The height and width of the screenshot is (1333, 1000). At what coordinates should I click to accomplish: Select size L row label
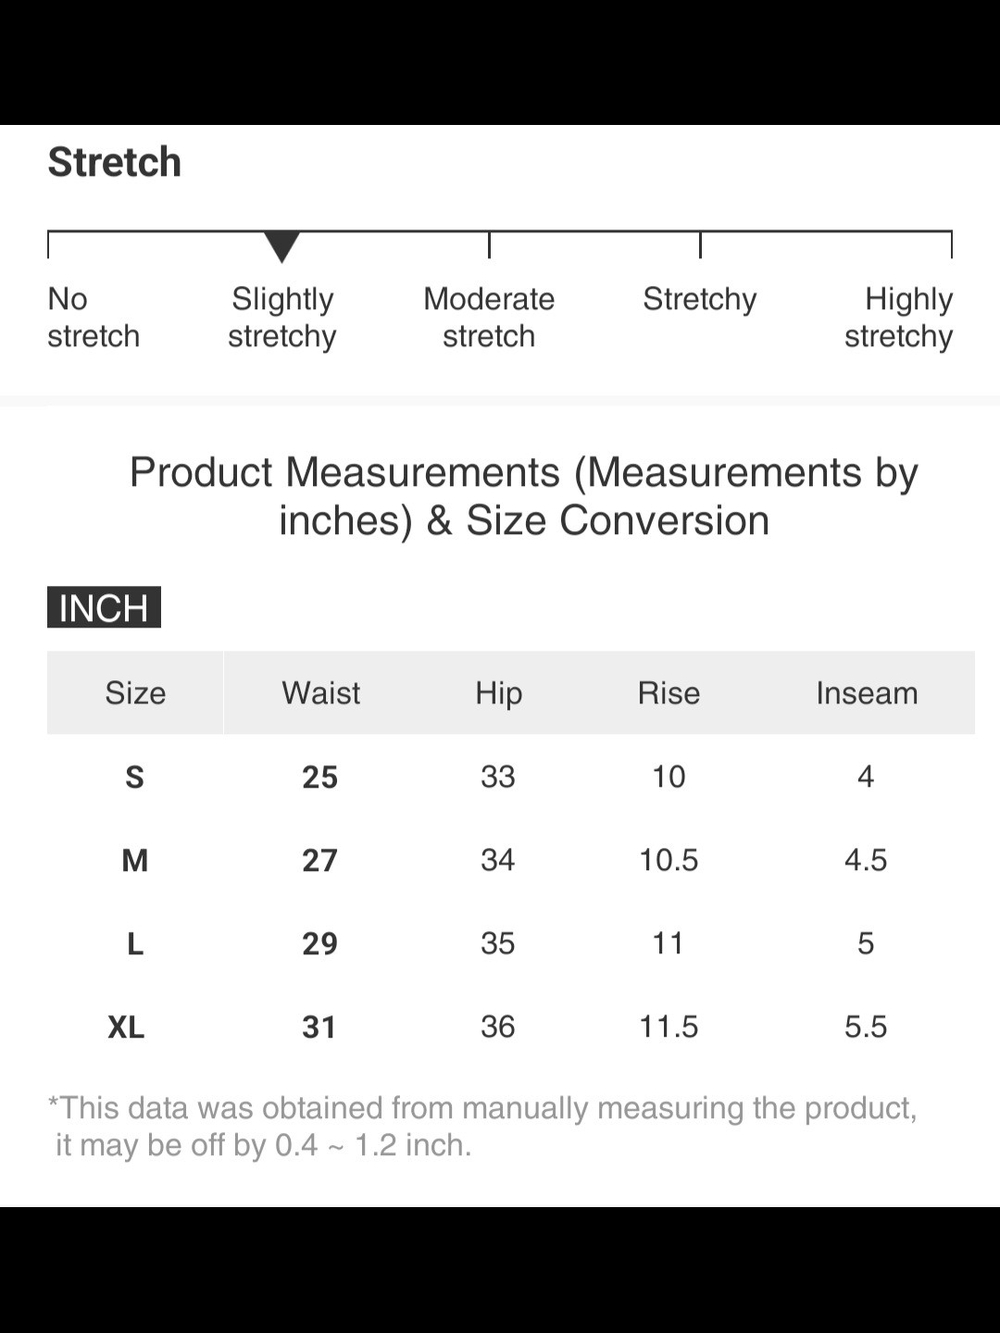click(x=135, y=943)
